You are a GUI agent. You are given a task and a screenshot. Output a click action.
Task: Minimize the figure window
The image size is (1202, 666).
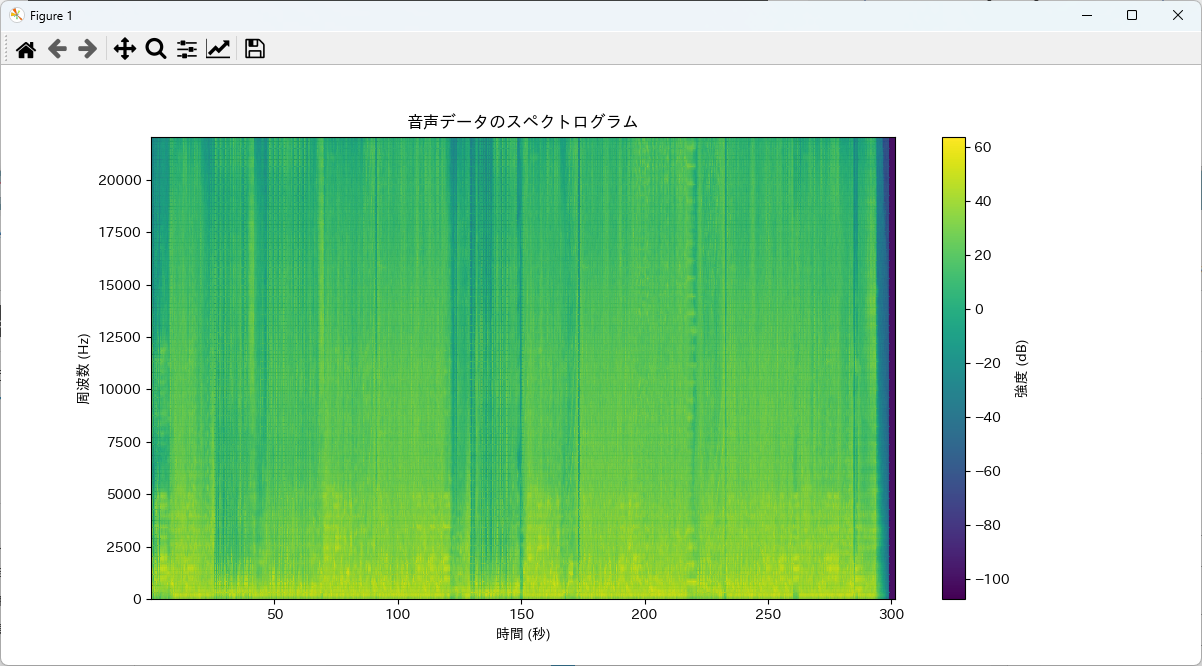click(1085, 15)
